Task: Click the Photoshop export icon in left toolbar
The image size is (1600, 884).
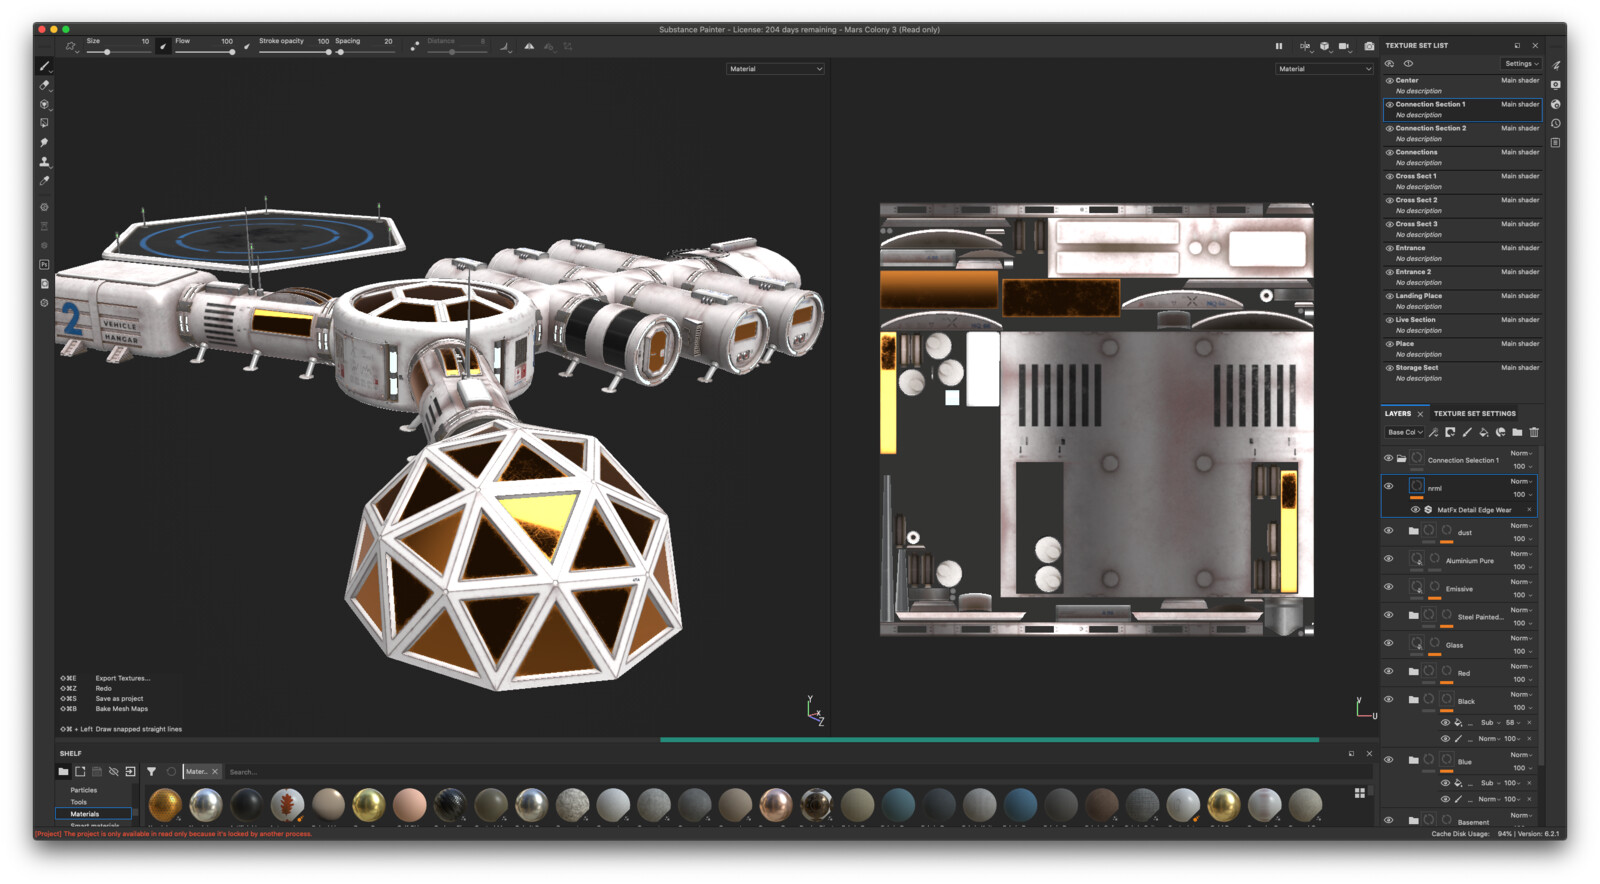Action: pos(44,265)
